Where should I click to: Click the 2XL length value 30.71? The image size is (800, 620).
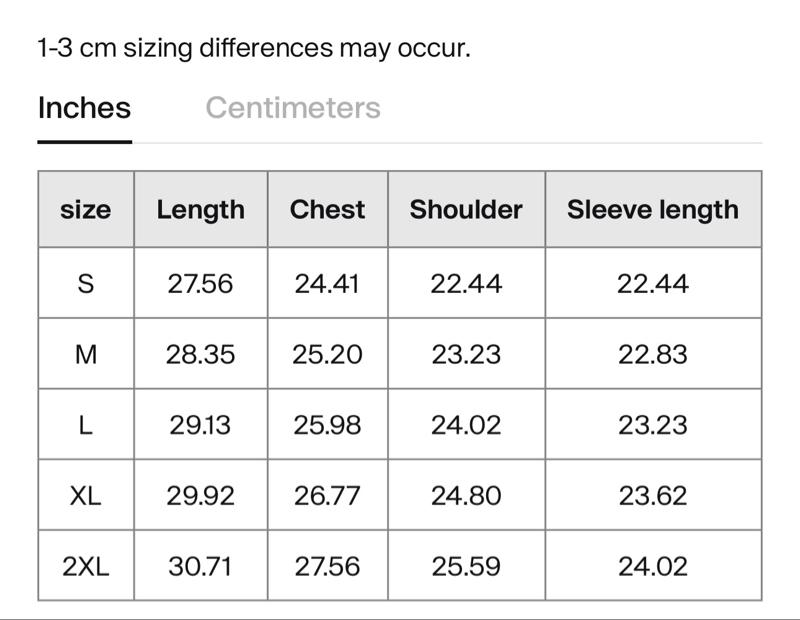point(200,566)
